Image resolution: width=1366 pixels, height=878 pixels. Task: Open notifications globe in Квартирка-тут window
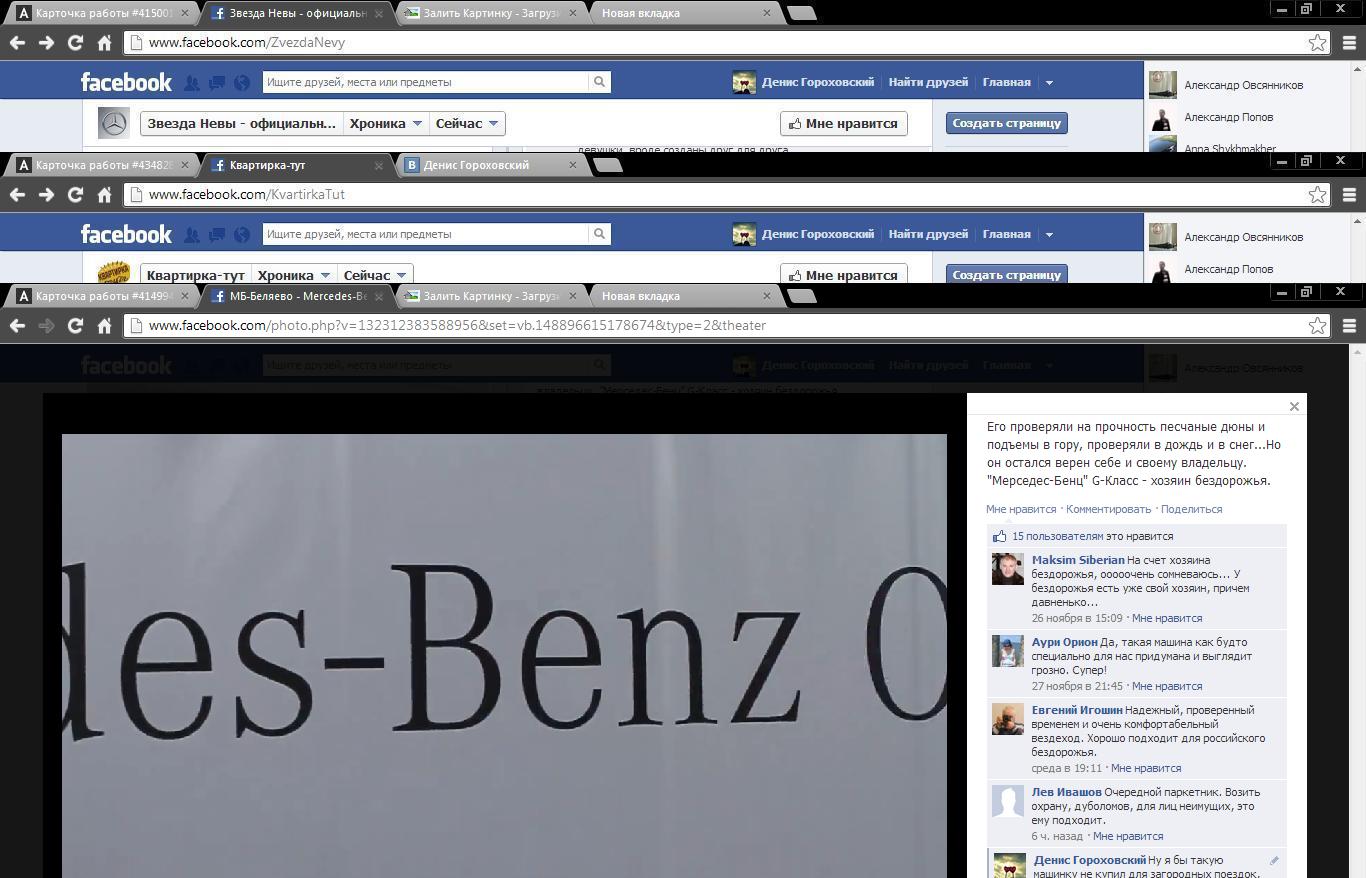tap(241, 234)
